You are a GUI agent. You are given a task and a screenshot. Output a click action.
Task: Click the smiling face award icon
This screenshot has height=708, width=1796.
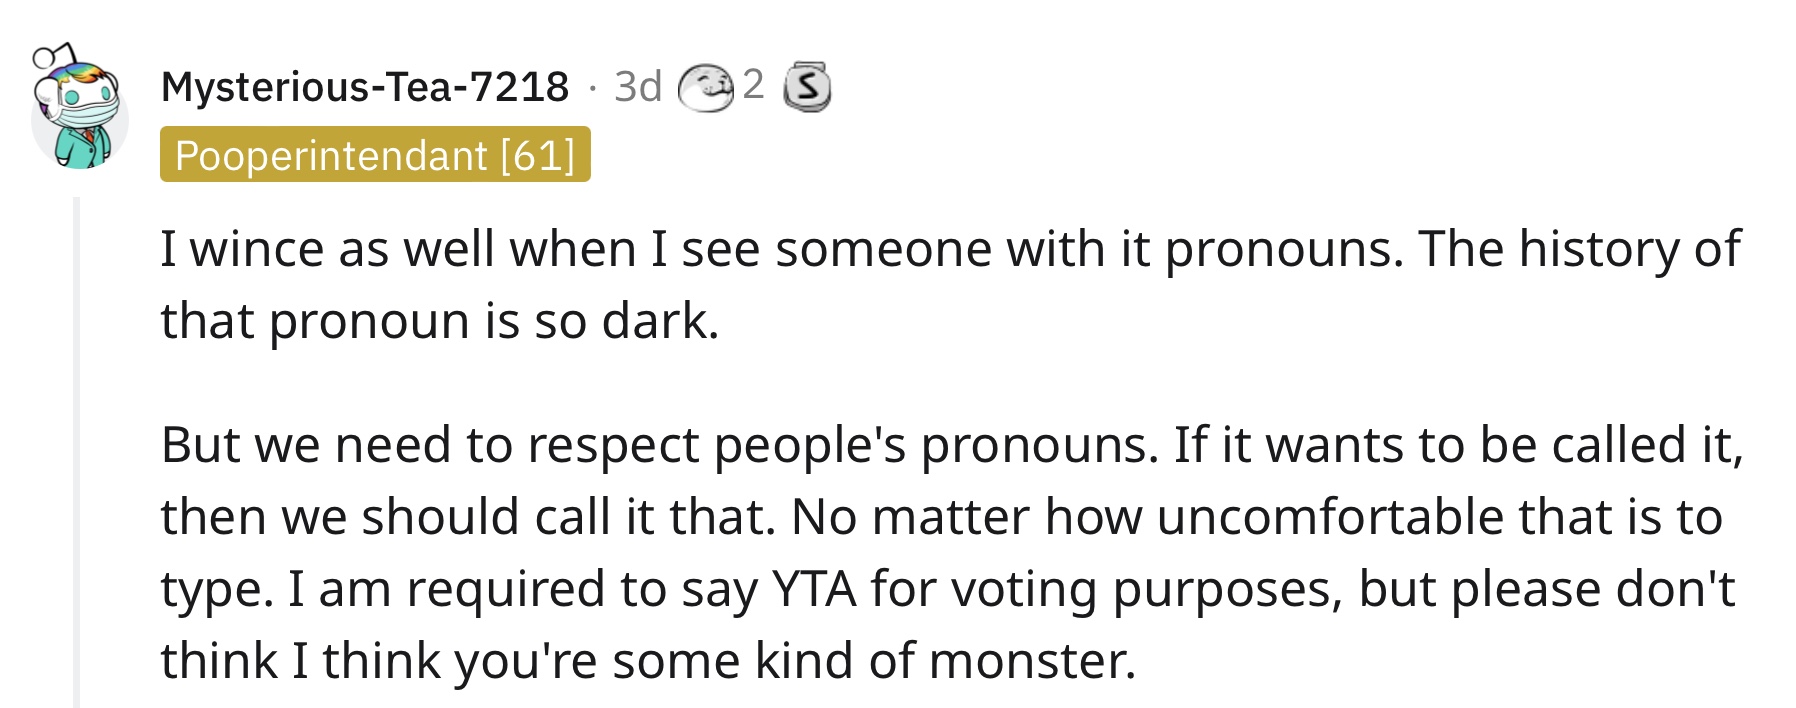[x=707, y=88]
